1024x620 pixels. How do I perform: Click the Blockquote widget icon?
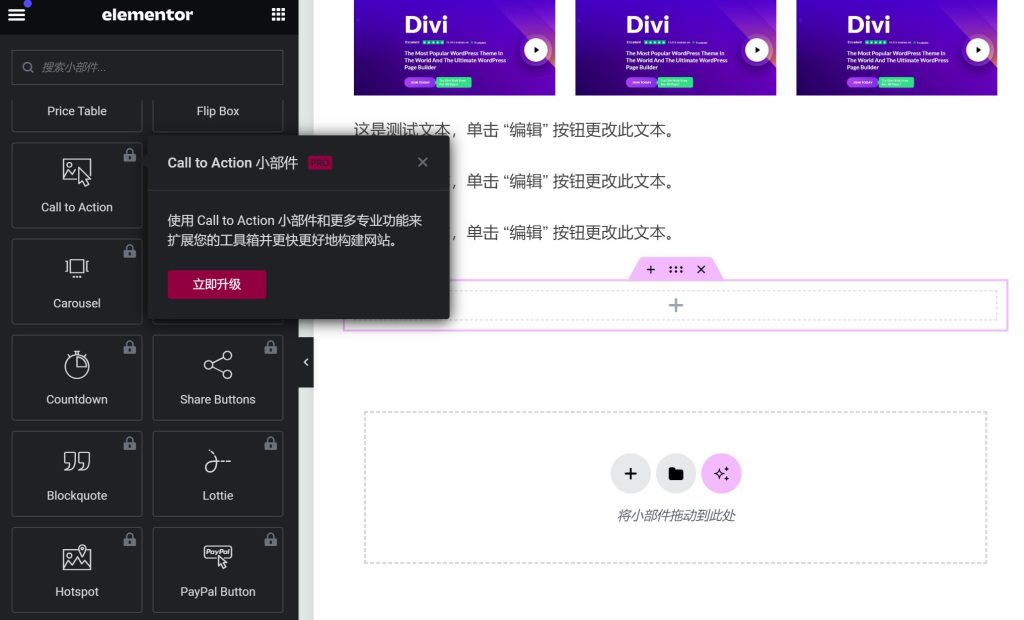tap(76, 461)
